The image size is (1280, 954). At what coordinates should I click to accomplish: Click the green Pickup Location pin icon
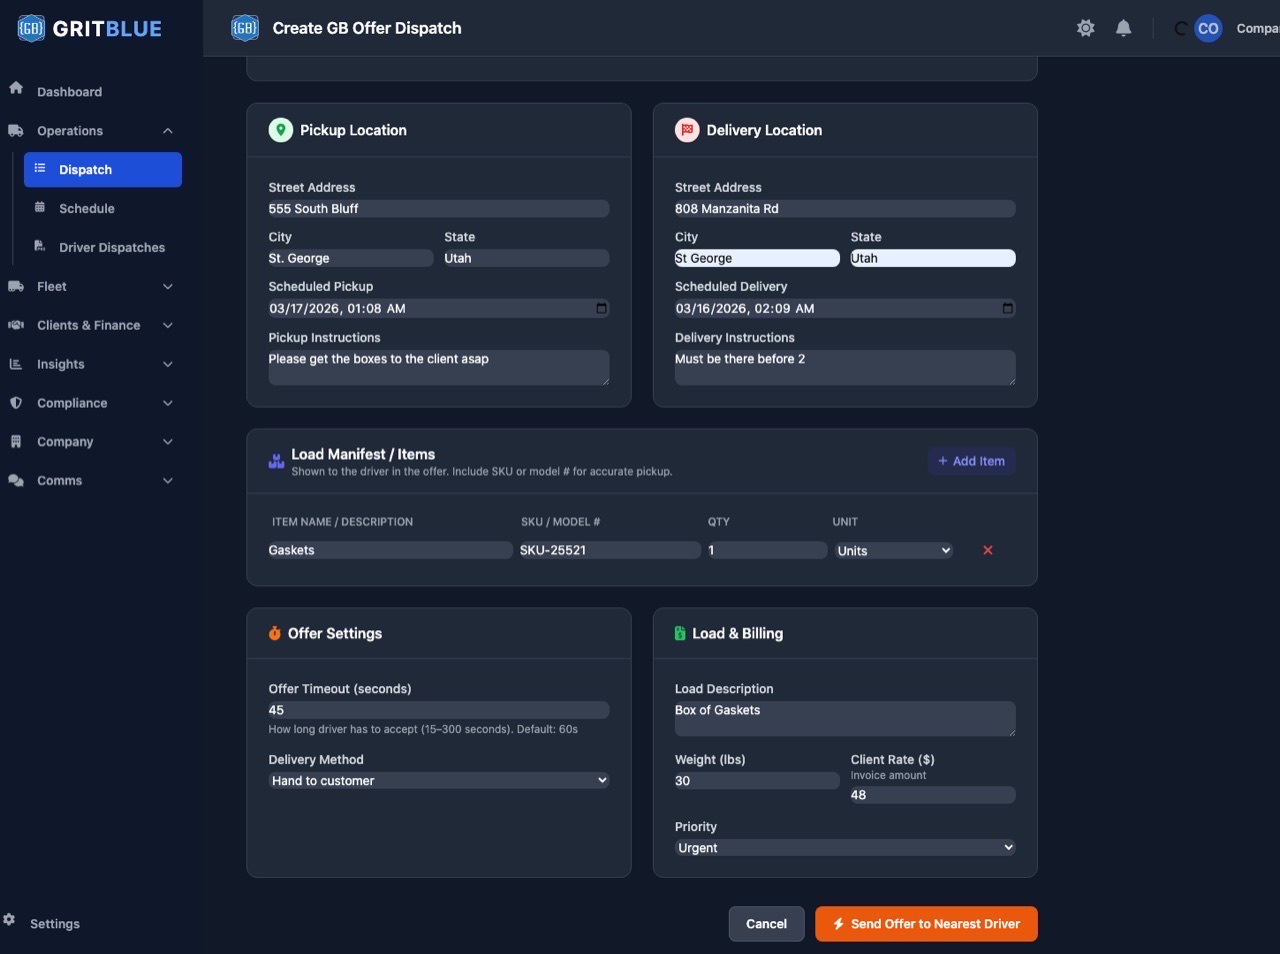click(x=281, y=130)
